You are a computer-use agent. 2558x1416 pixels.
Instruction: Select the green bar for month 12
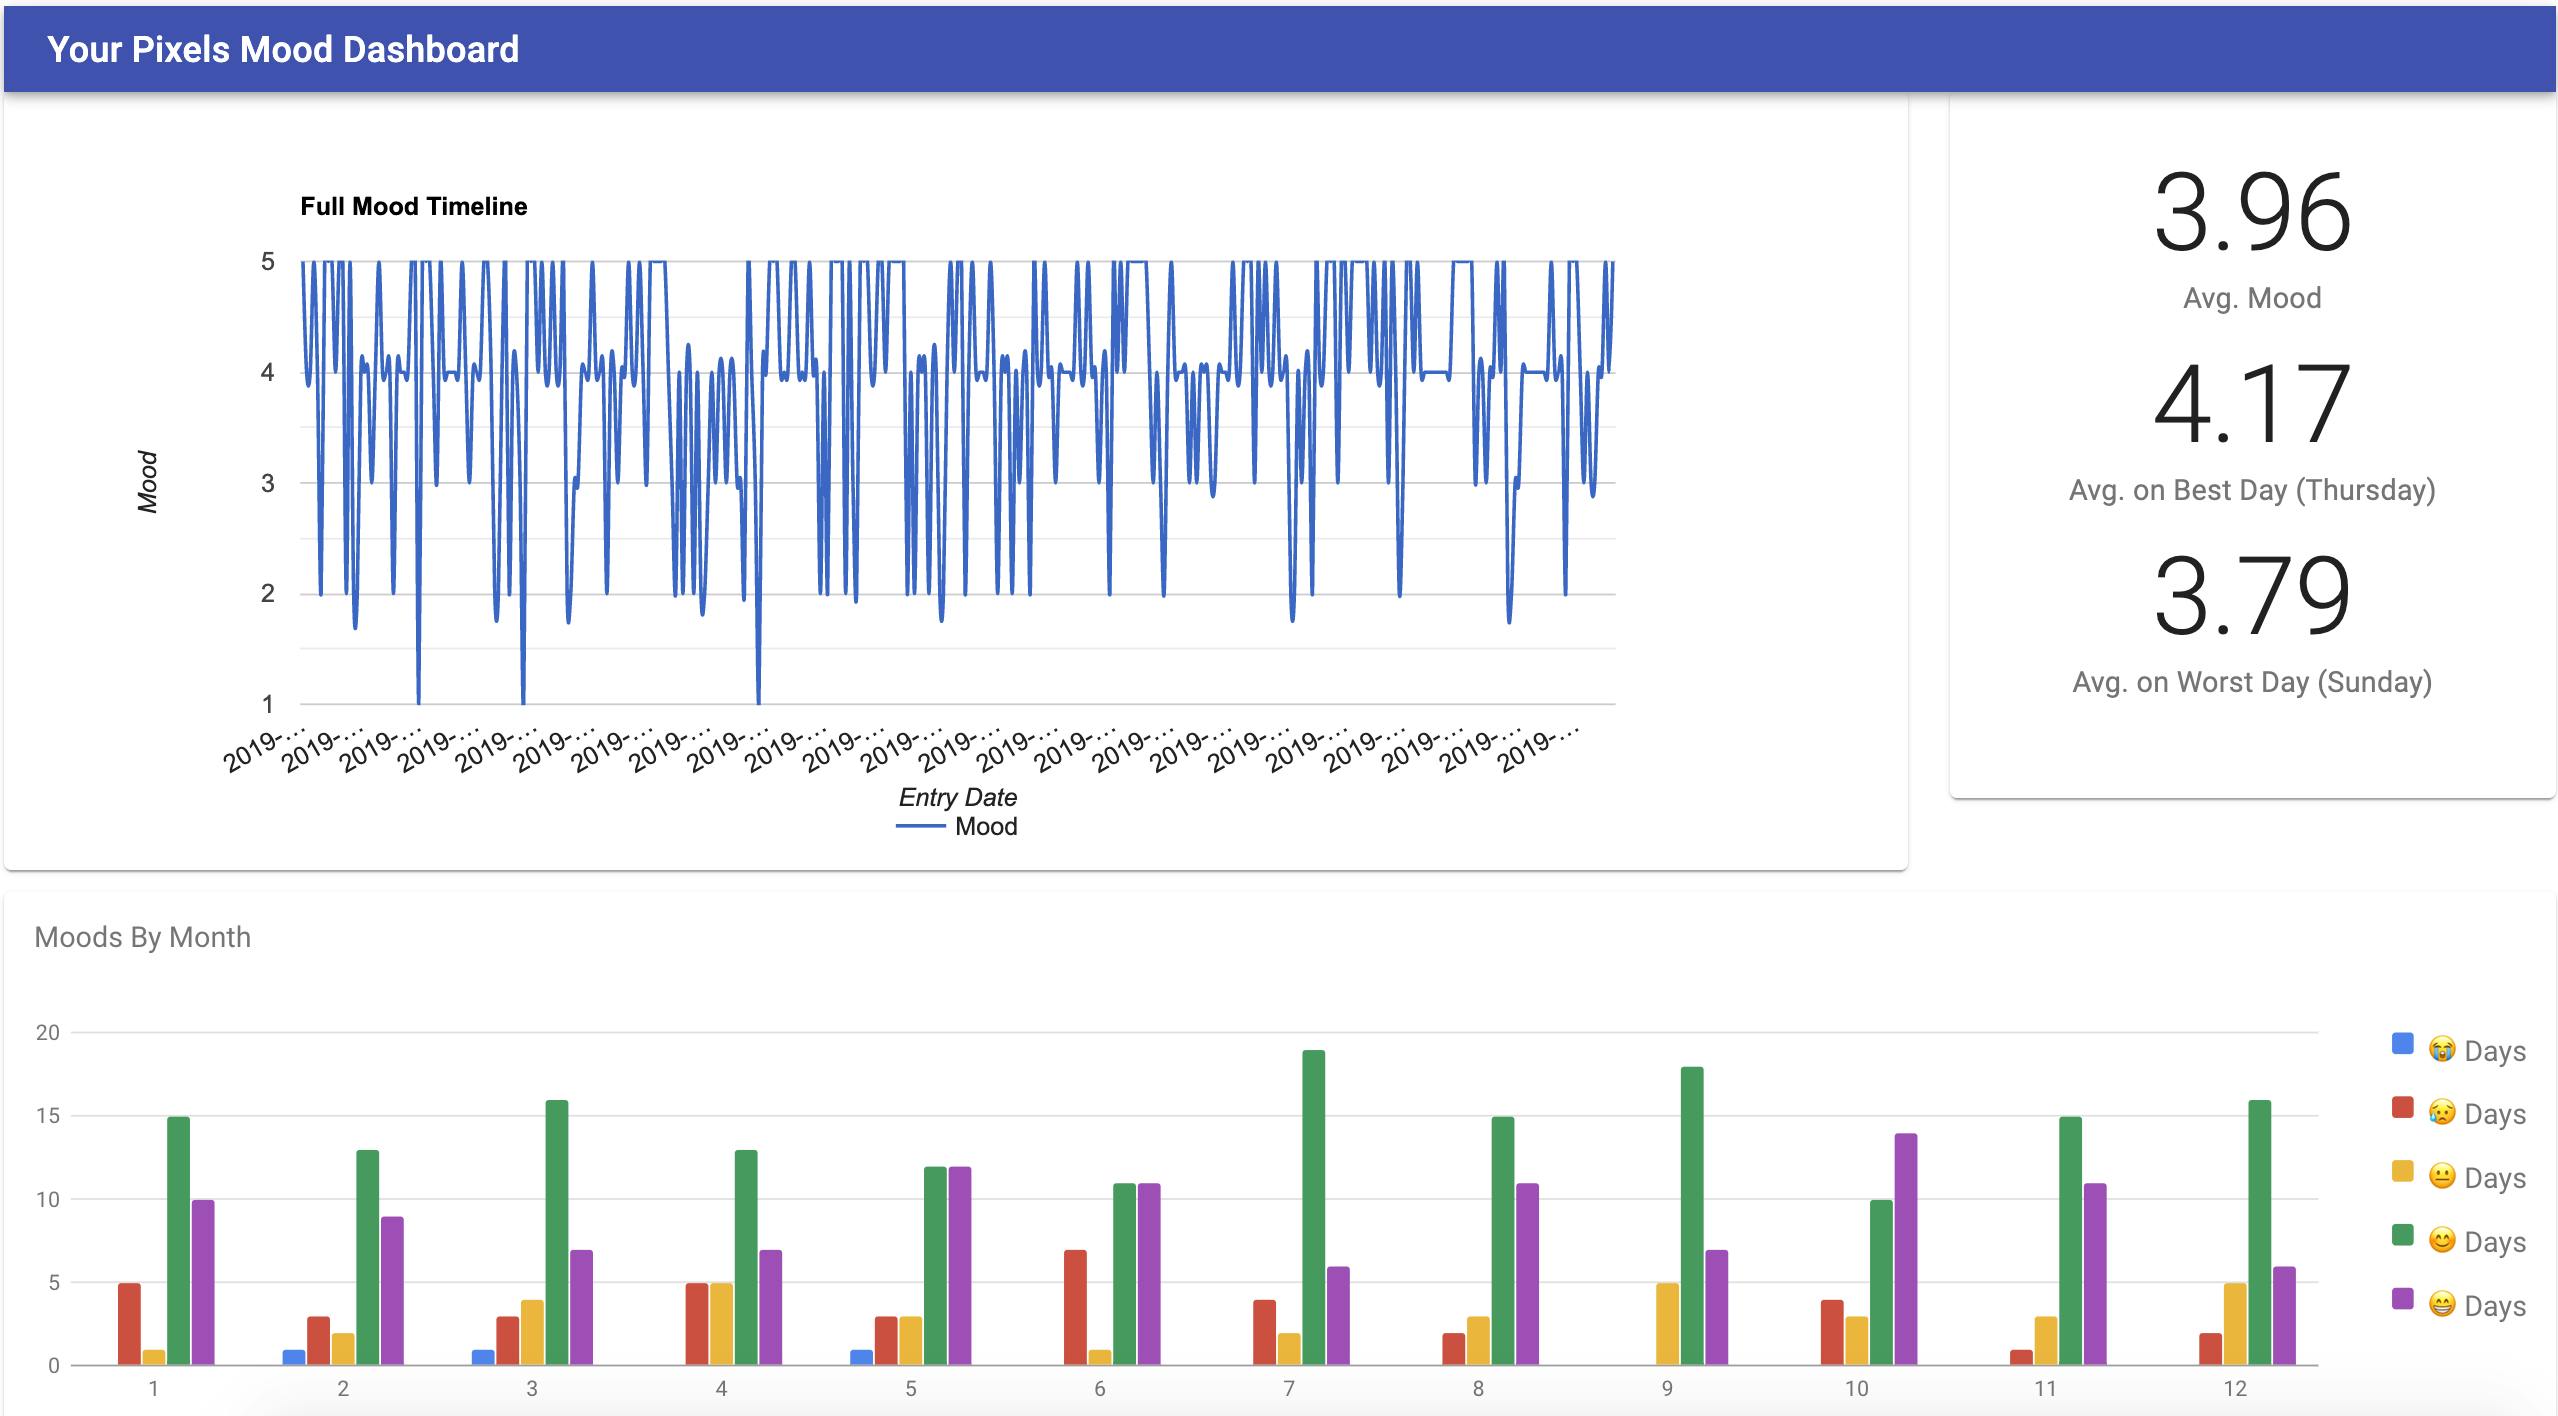2259,1232
